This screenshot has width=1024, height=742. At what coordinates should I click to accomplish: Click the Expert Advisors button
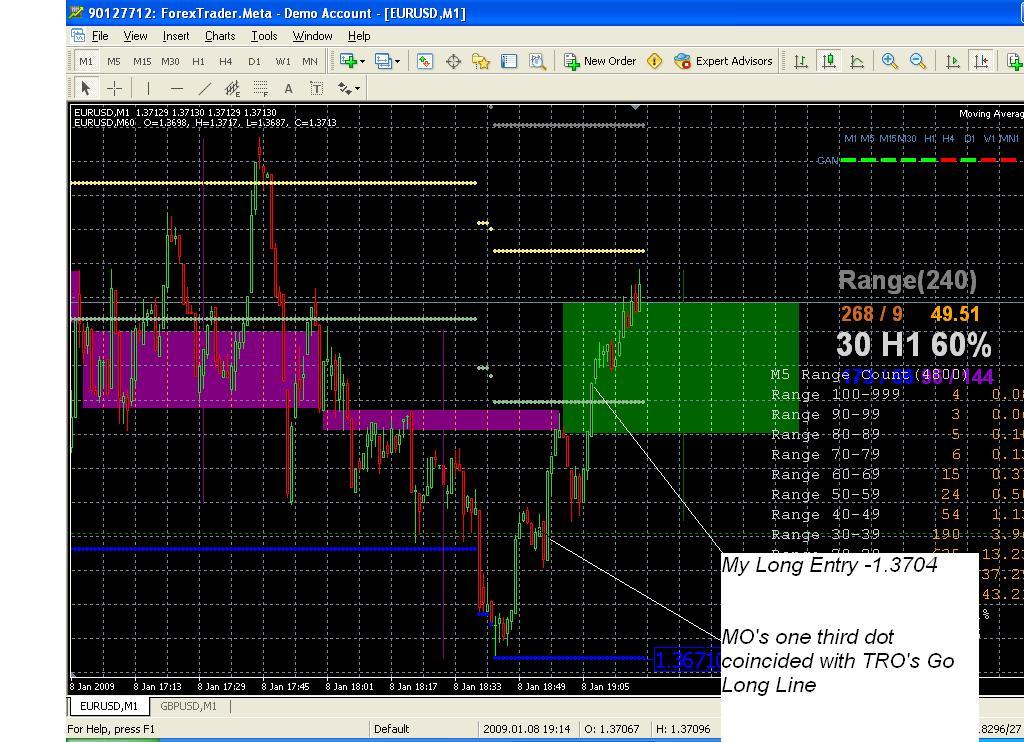coord(723,61)
